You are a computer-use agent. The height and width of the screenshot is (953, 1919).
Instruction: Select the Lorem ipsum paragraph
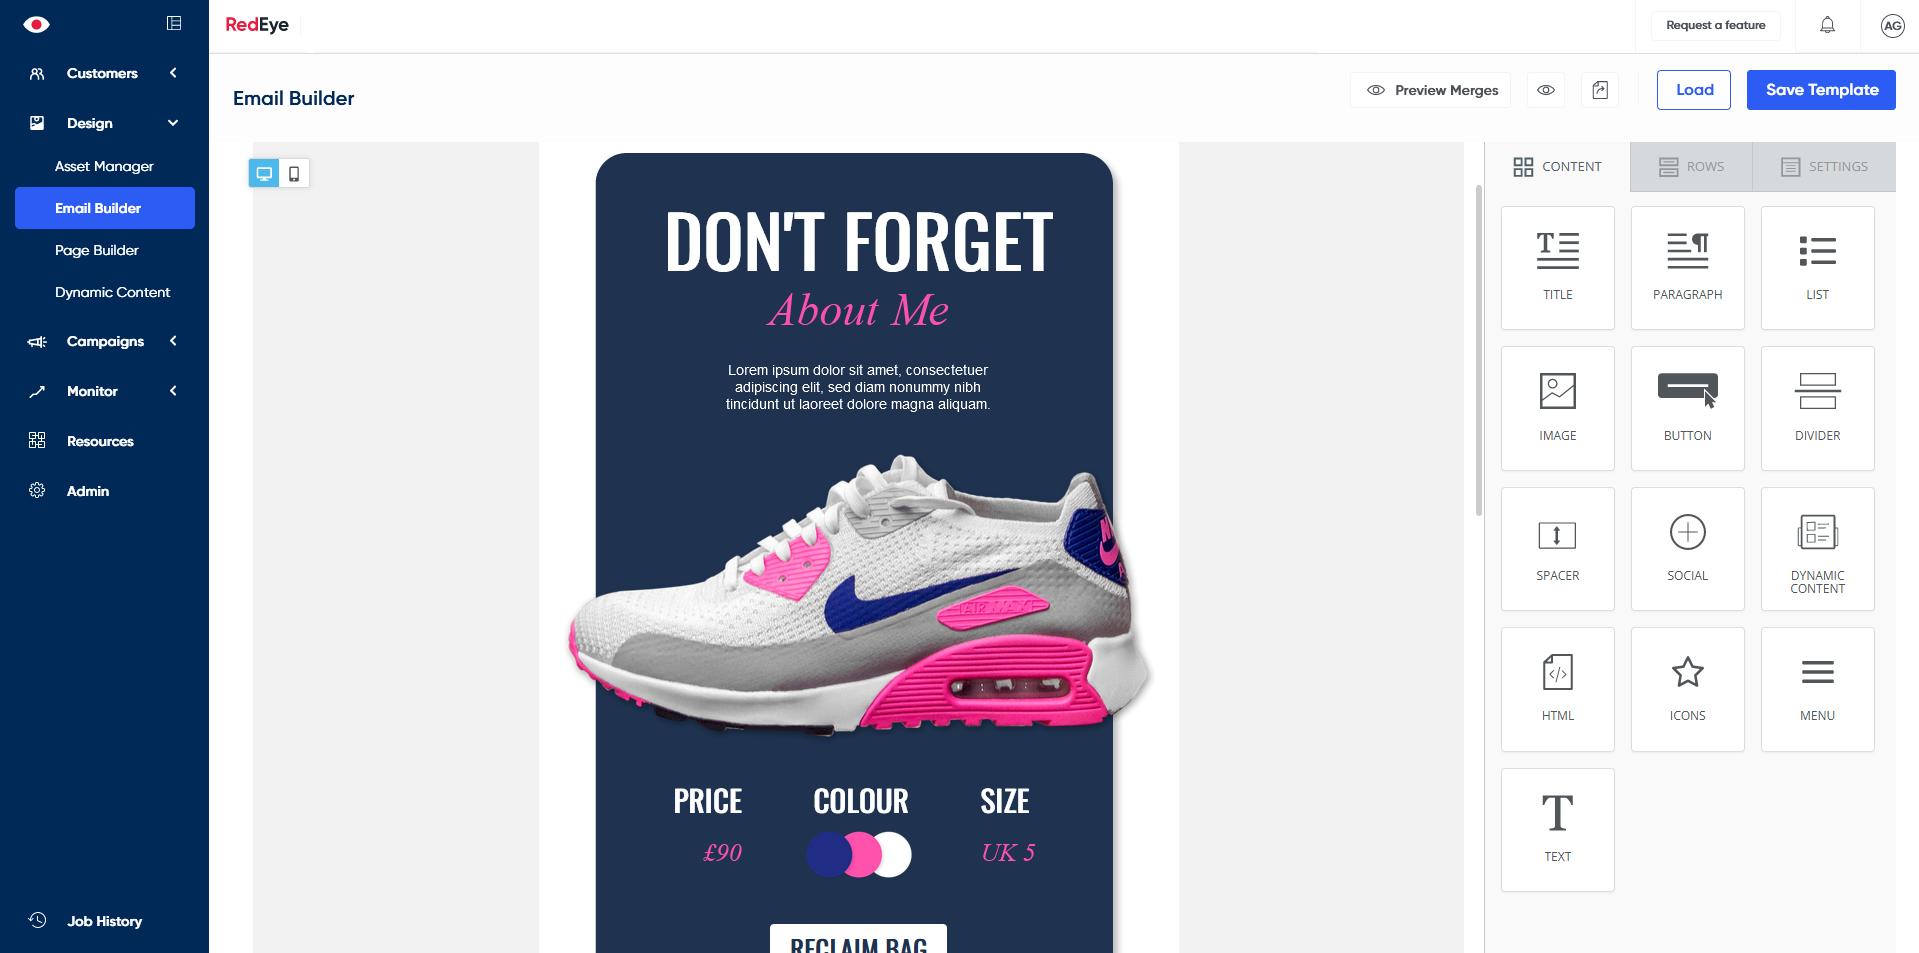858,387
